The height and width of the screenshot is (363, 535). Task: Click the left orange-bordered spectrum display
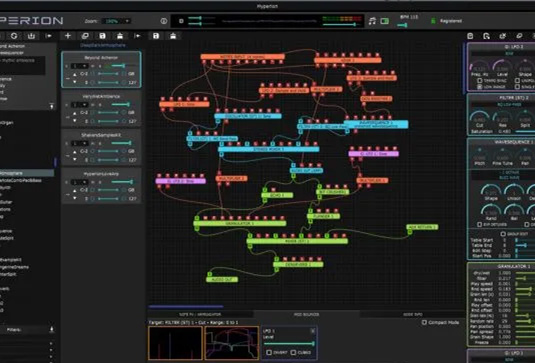click(175, 343)
